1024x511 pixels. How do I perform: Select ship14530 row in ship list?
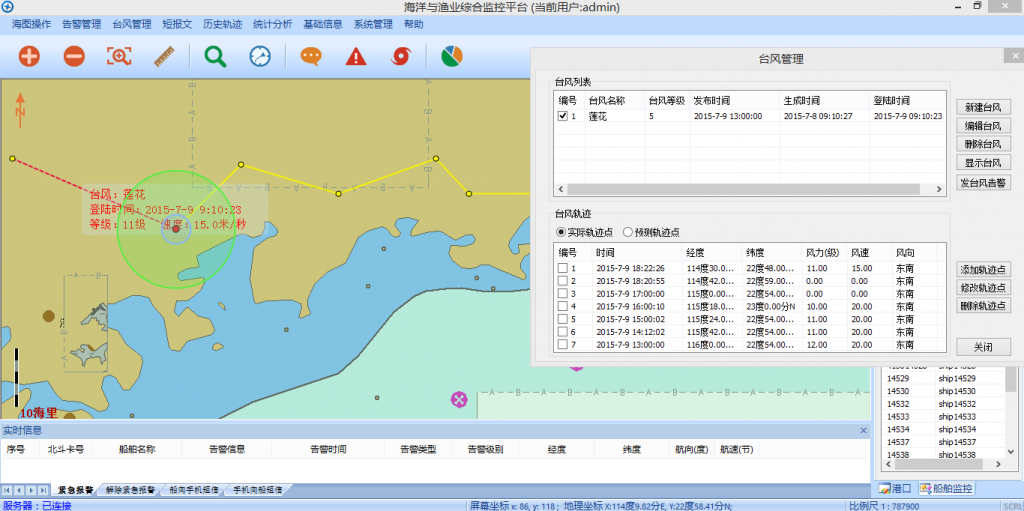pos(942,391)
